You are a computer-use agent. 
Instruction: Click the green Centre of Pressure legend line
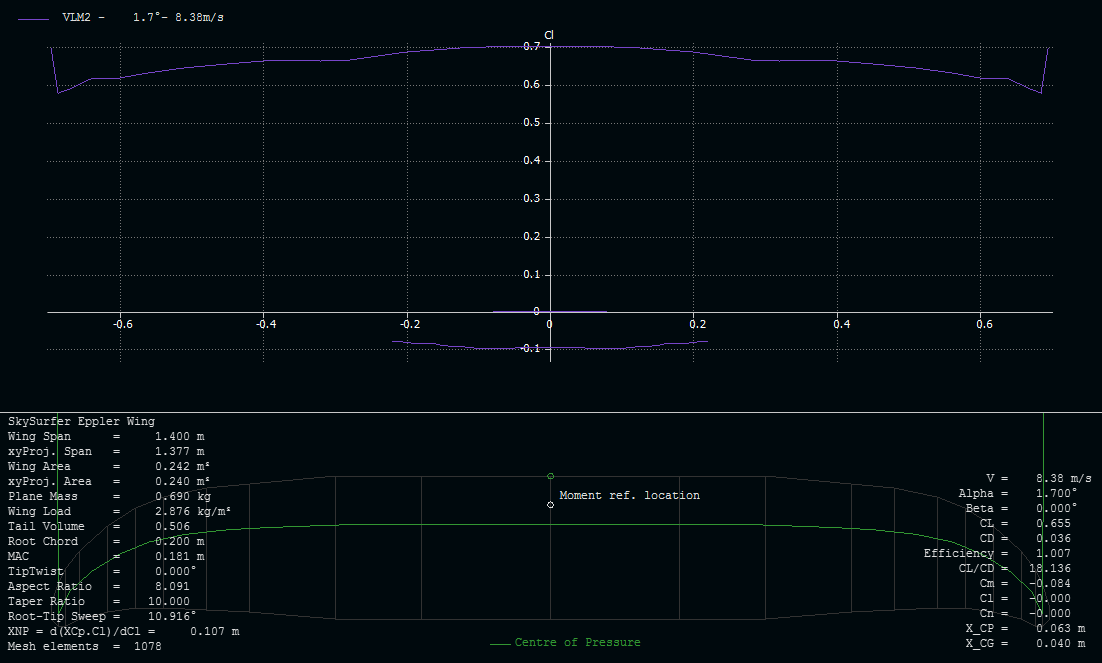499,643
